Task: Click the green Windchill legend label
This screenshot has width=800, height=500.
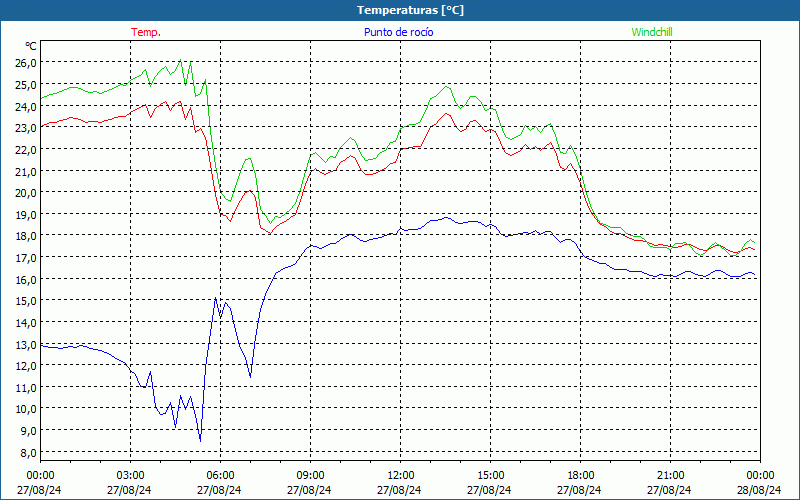Action: click(652, 32)
